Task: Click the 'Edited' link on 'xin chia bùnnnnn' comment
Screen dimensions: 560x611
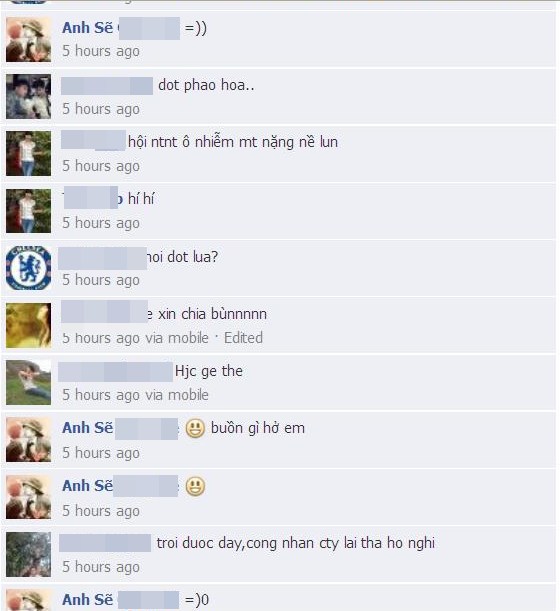Action: [x=243, y=338]
